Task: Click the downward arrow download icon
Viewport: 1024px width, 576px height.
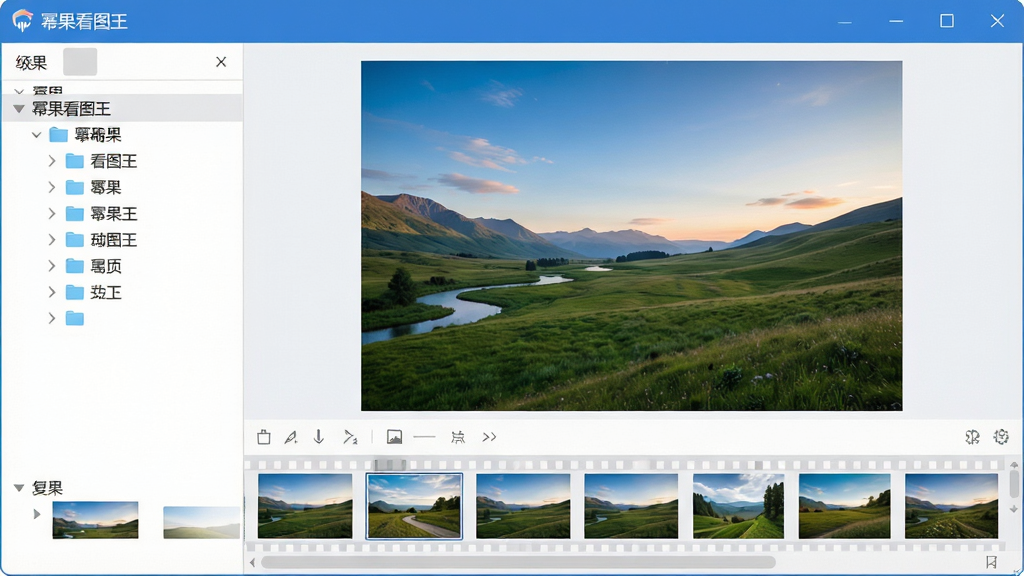Action: (319, 436)
